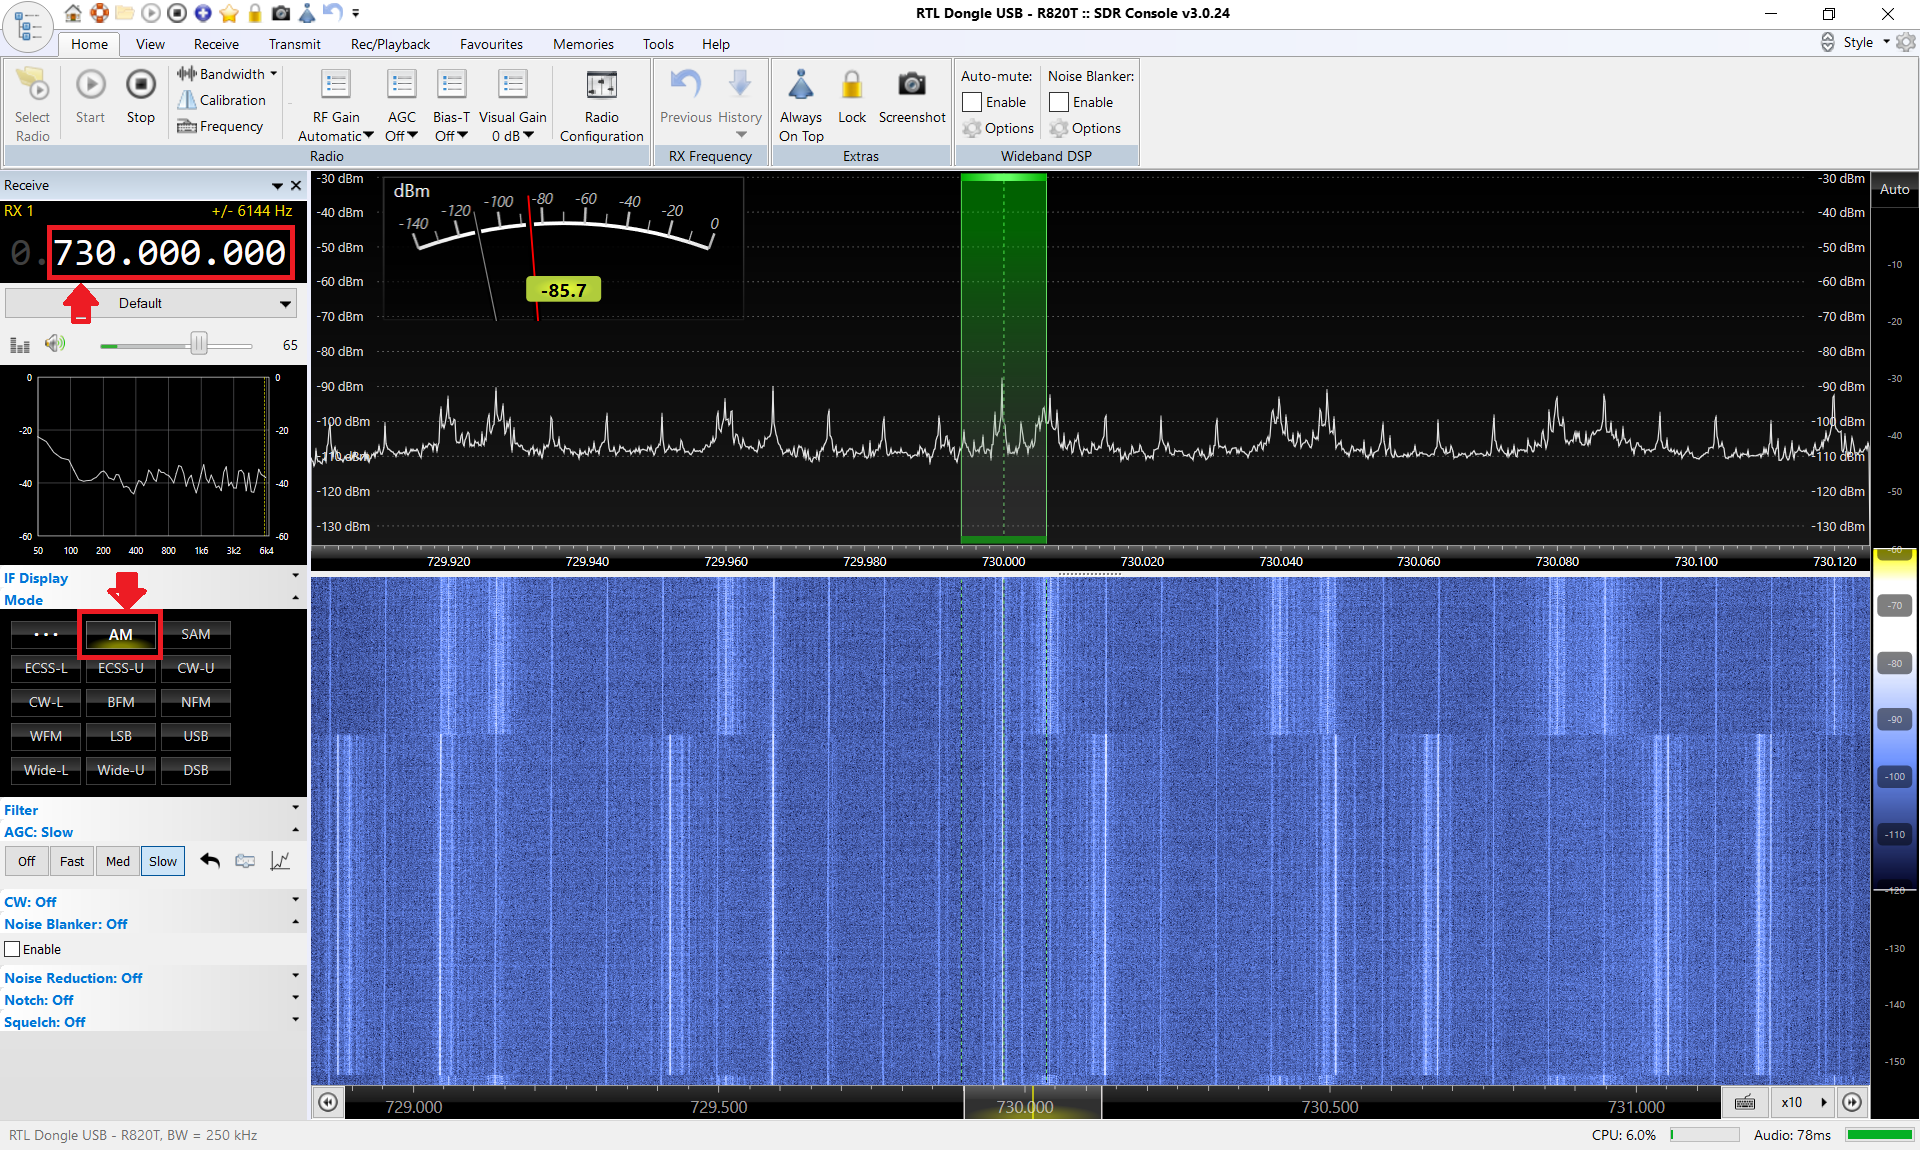The height and width of the screenshot is (1150, 1920).
Task: Tick the Enable checkbox under Noise Blanker: Off
Action: click(13, 949)
